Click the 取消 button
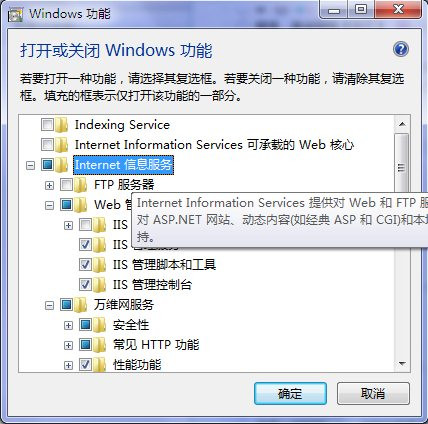The width and height of the screenshot is (428, 424). [373, 394]
